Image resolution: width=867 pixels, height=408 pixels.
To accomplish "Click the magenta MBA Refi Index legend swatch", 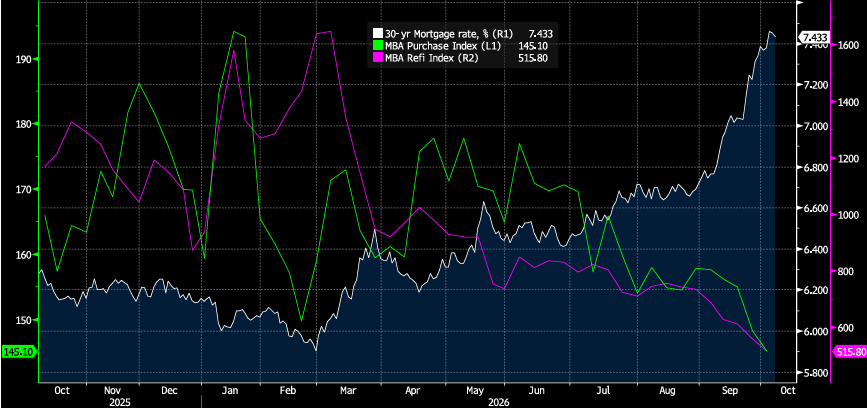I will tap(378, 58).
